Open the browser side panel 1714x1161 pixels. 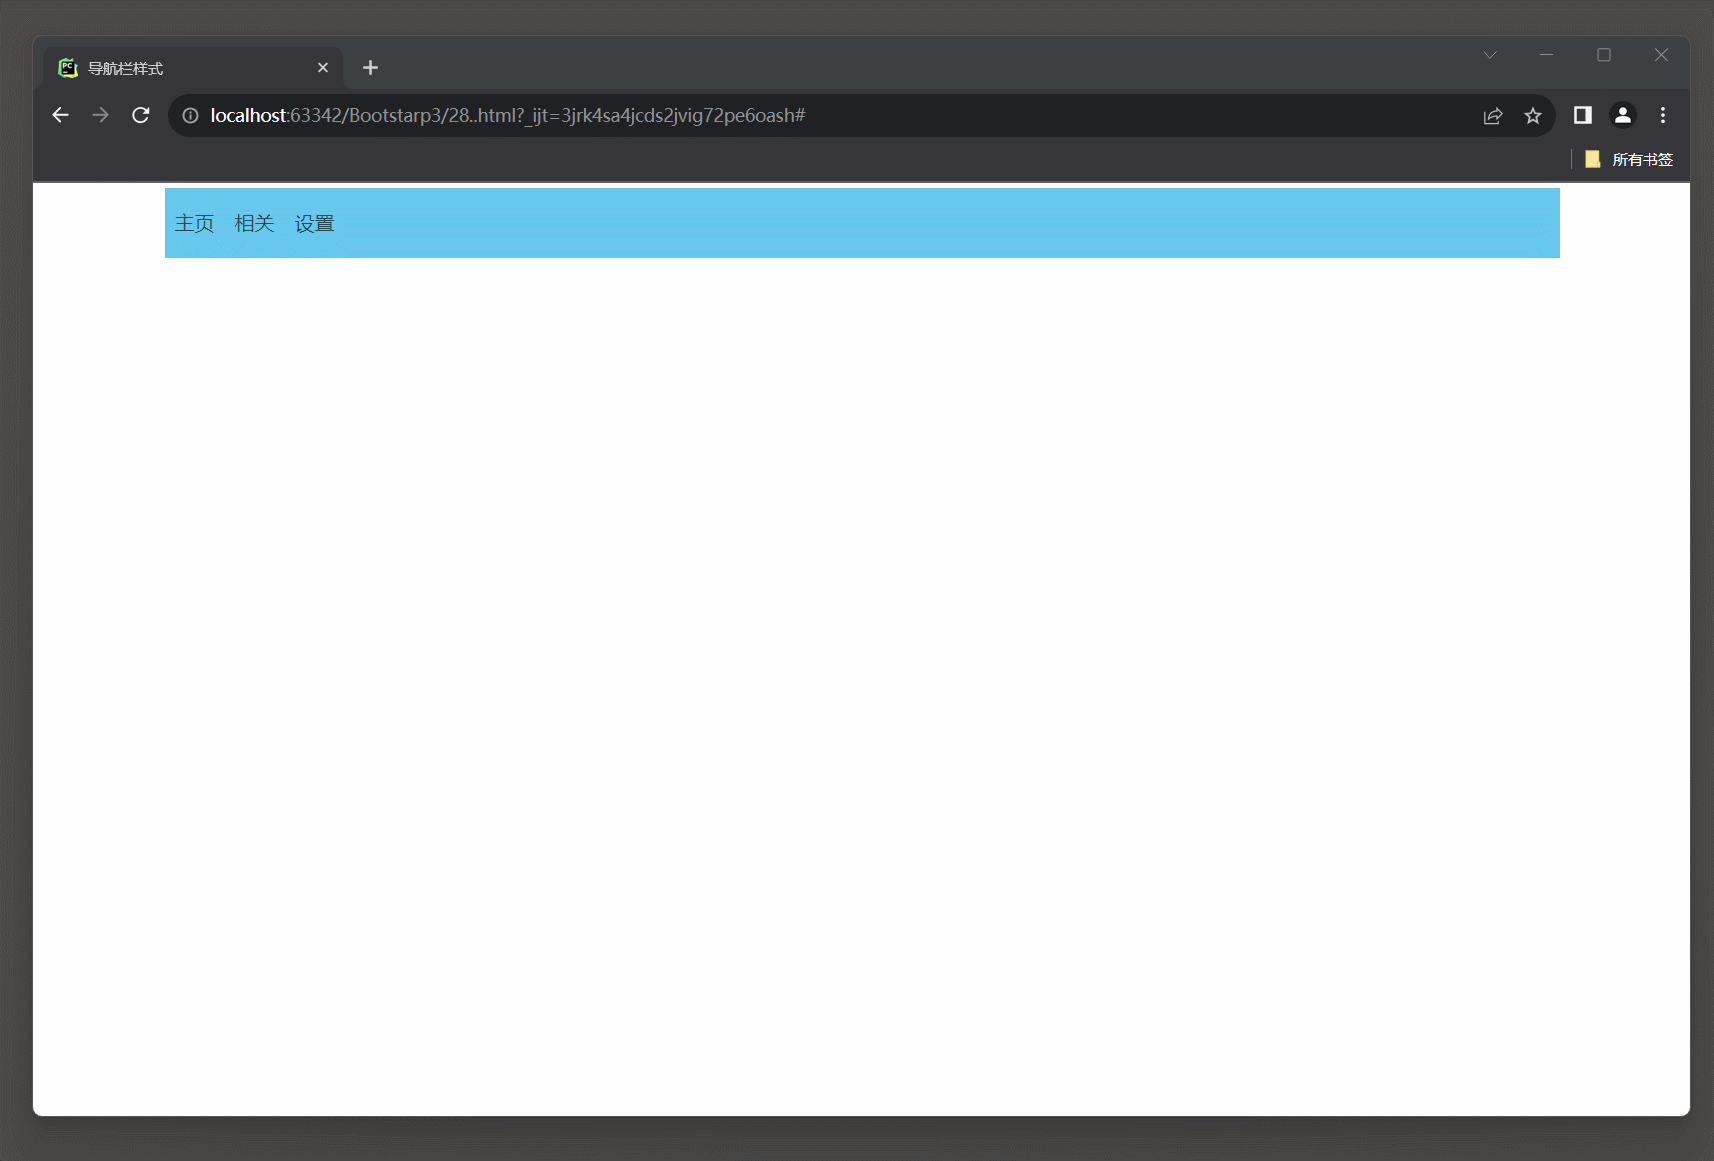point(1583,115)
